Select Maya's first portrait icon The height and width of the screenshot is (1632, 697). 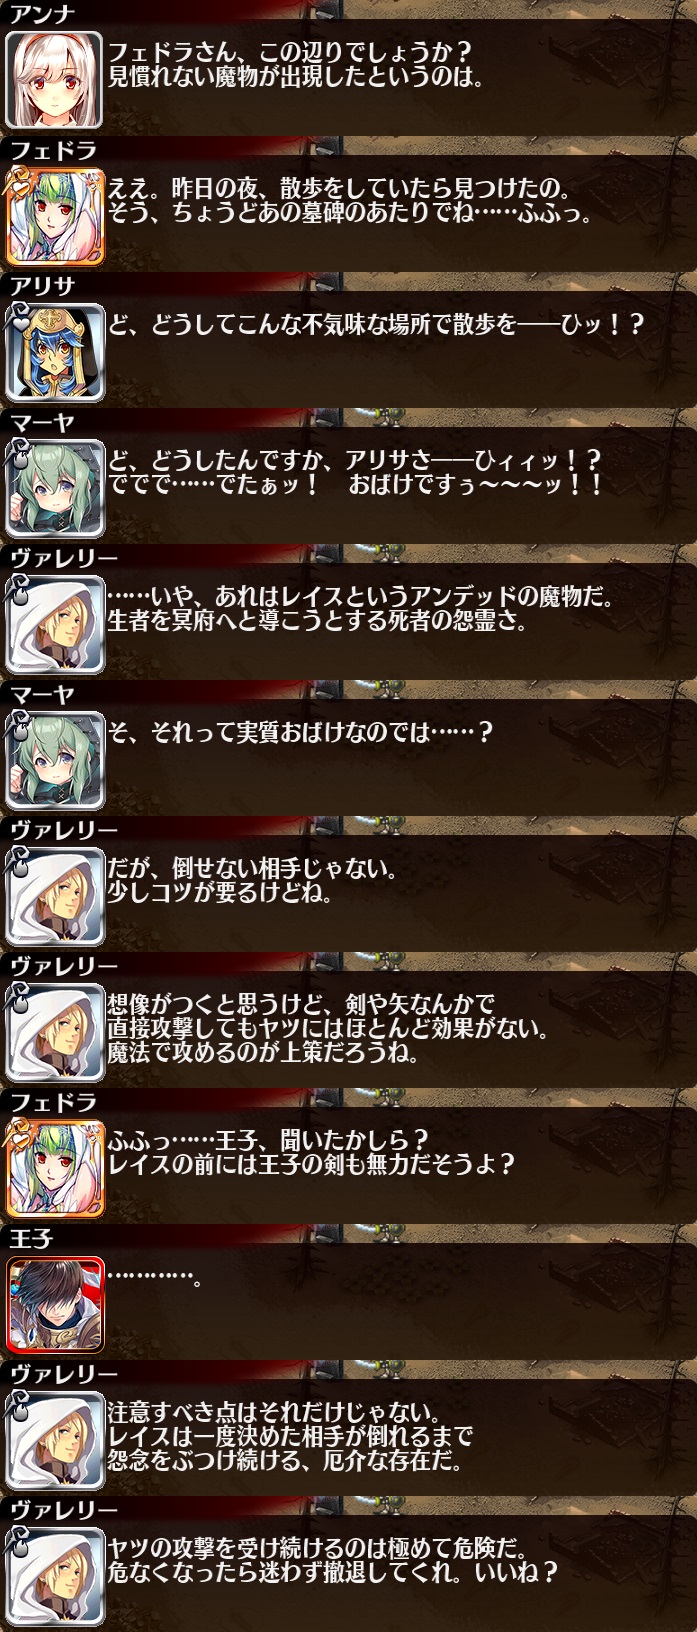(54, 487)
